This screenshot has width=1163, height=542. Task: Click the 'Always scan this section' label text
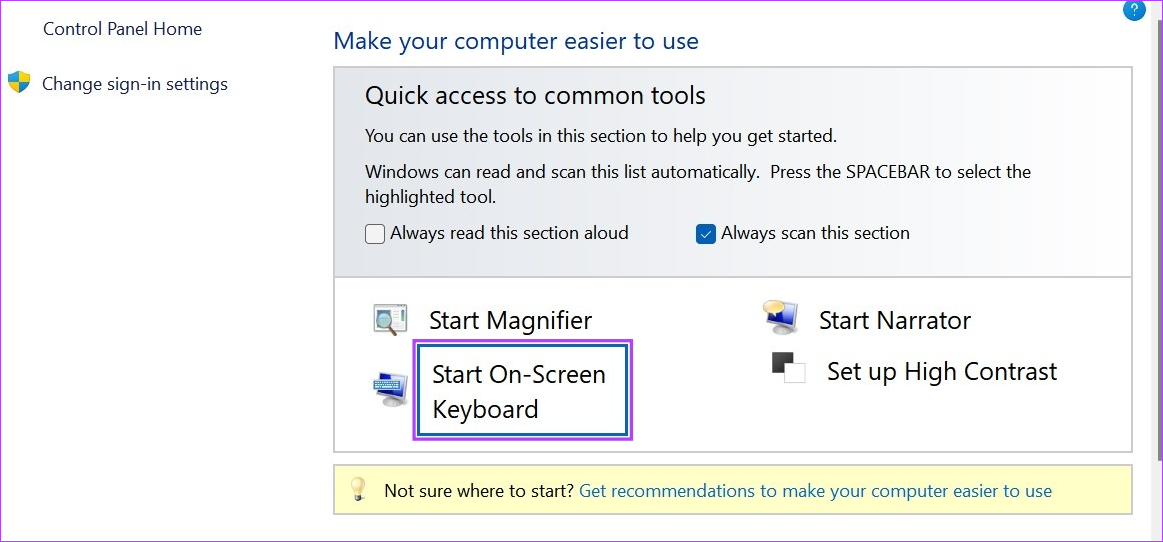click(815, 233)
